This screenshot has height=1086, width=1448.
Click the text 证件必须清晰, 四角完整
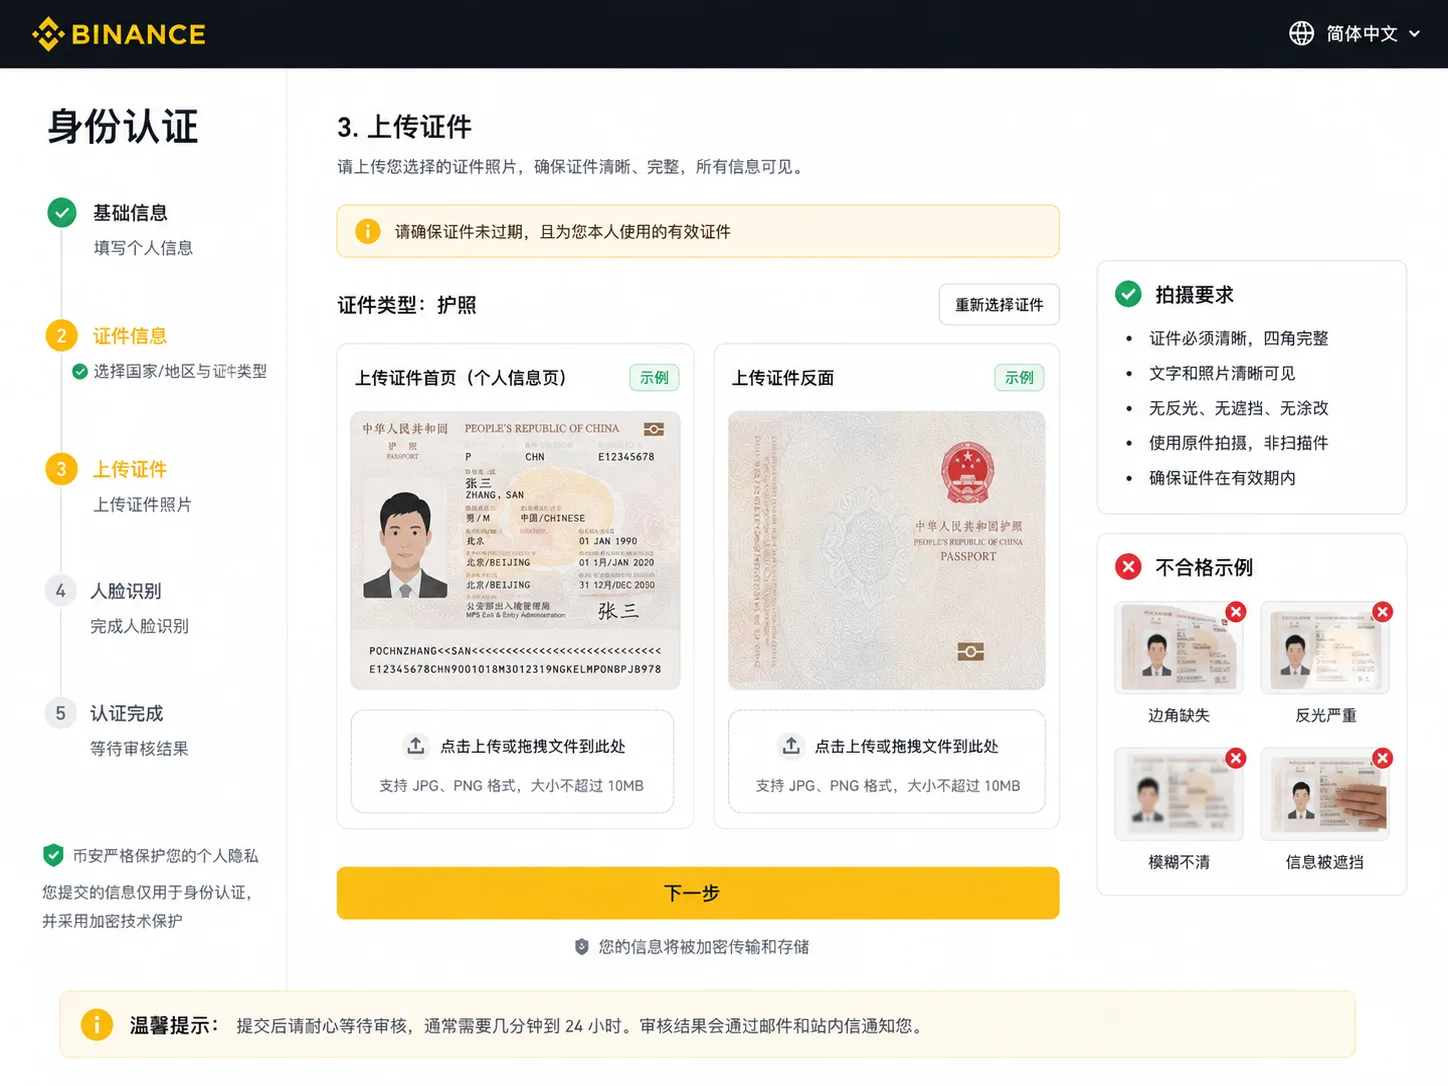(1238, 338)
